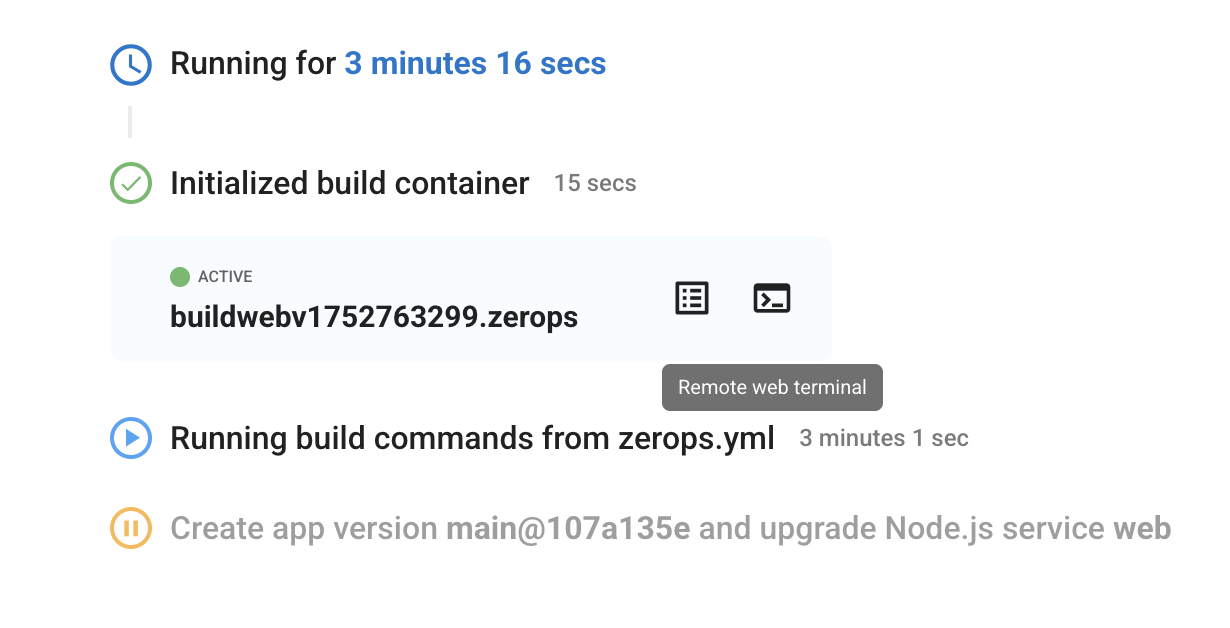Click main@107a135e commit reference

[568, 528]
